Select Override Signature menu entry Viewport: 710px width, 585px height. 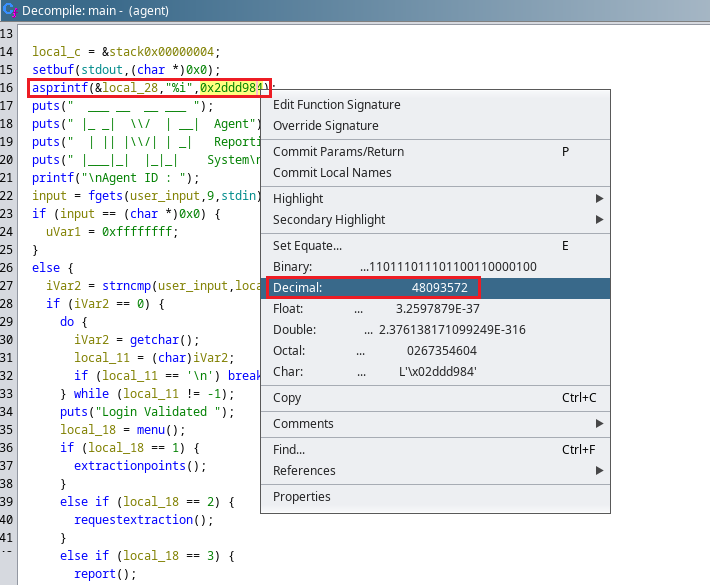click(x=325, y=126)
